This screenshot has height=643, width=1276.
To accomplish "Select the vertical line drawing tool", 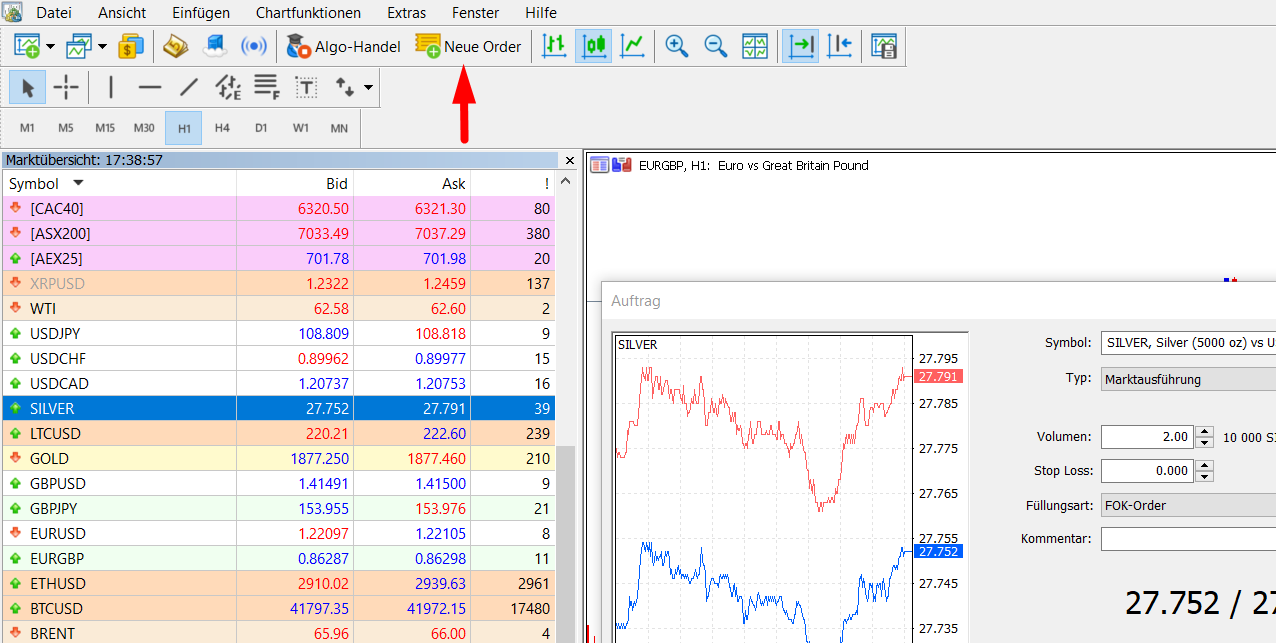I will point(110,88).
